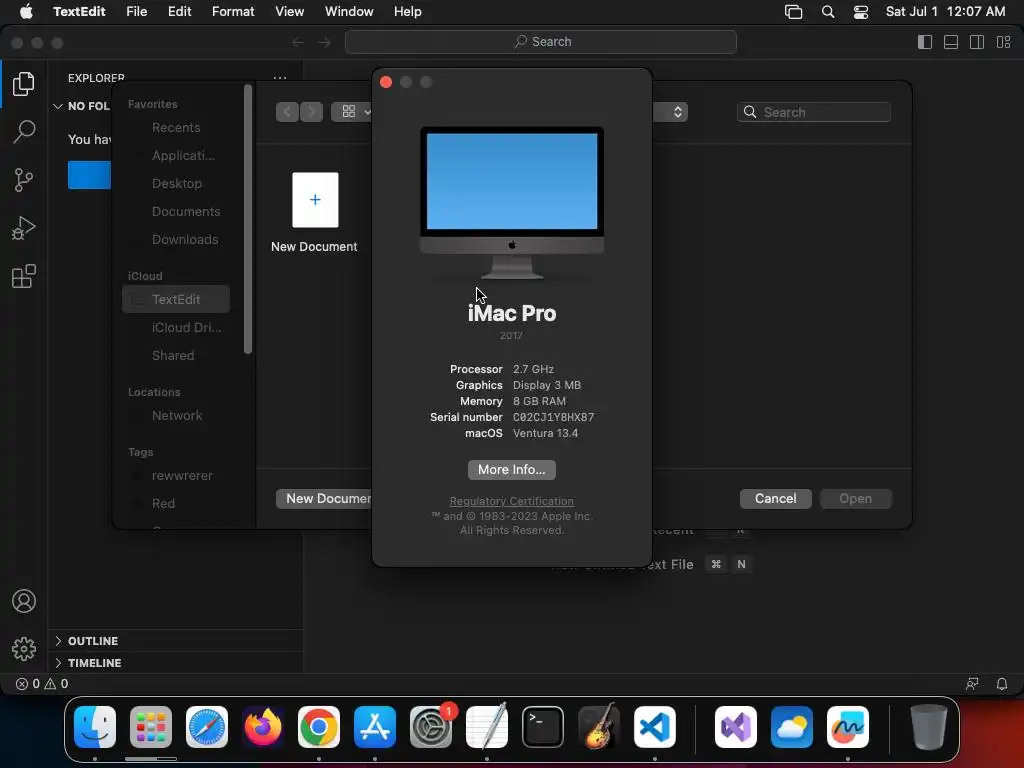This screenshot has height=768, width=1024.
Task: Open Search in VS Code activity bar
Action: (x=24, y=131)
